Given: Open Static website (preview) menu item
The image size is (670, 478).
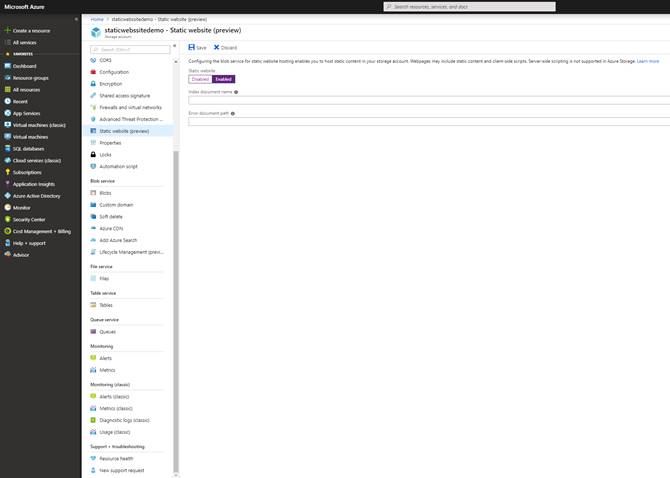Looking at the screenshot, I should [127, 131].
